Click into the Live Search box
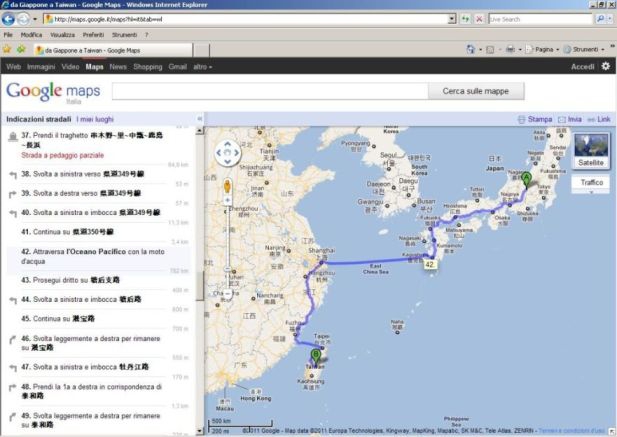 540,19
